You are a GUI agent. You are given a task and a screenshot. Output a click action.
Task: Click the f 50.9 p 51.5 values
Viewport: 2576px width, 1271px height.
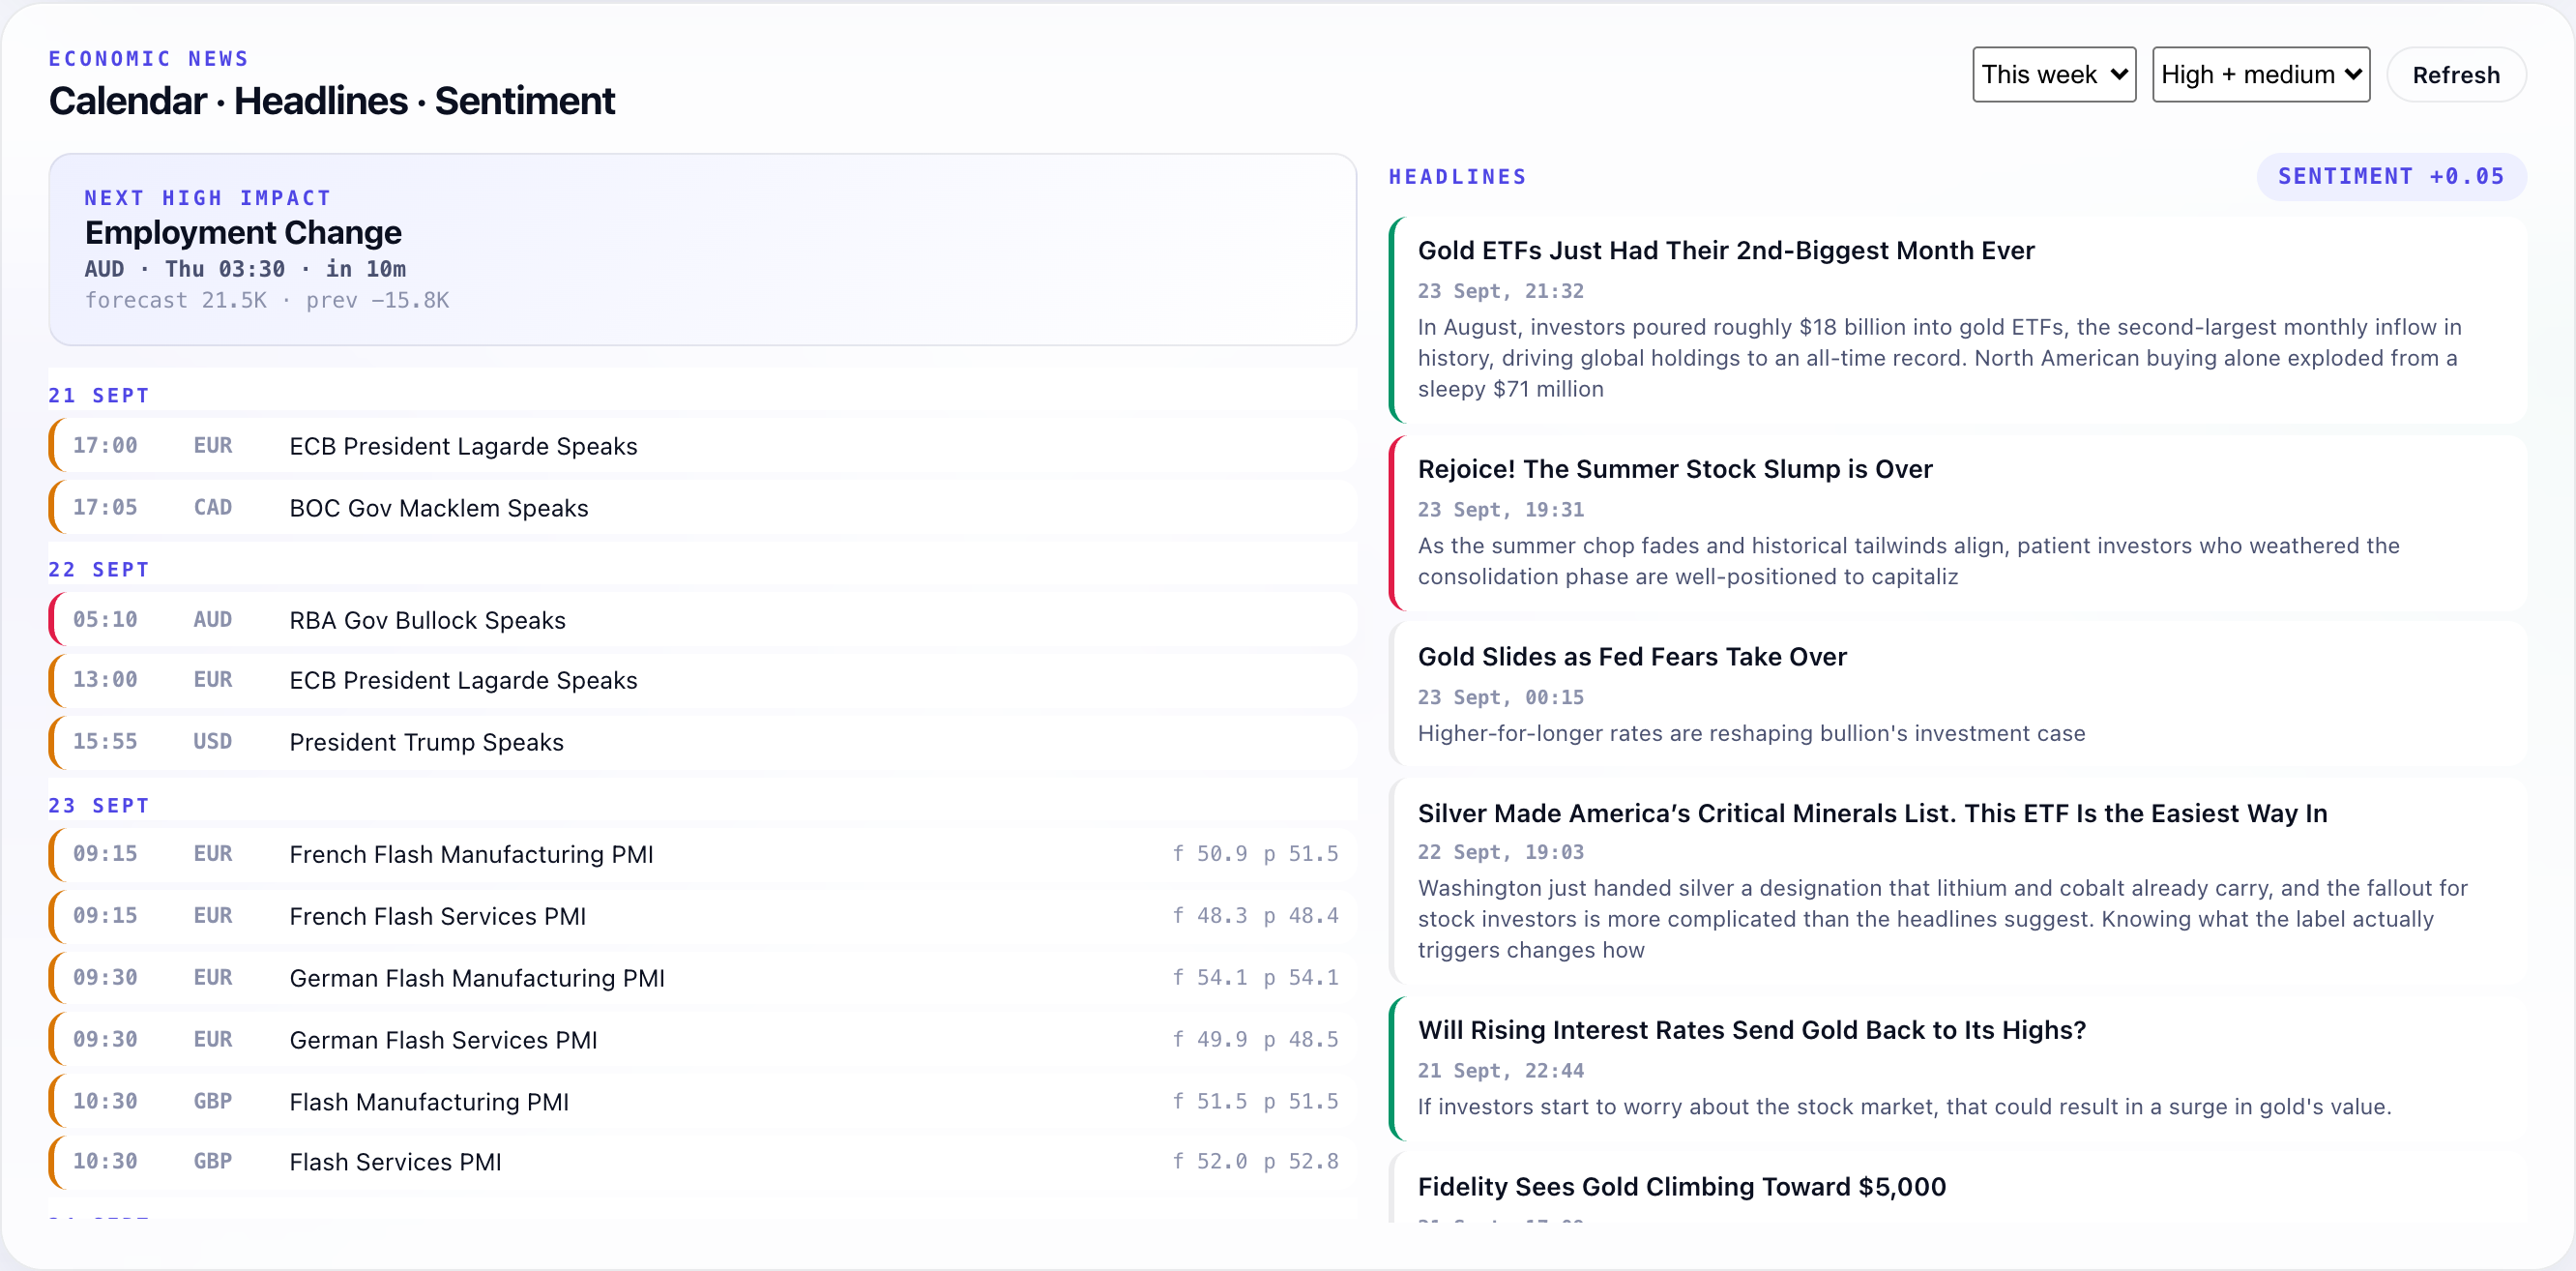pos(1255,854)
